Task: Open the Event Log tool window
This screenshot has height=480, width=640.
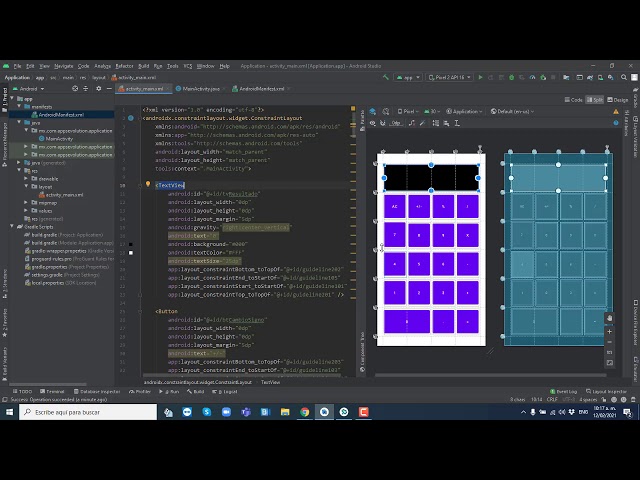Action: coord(563,391)
